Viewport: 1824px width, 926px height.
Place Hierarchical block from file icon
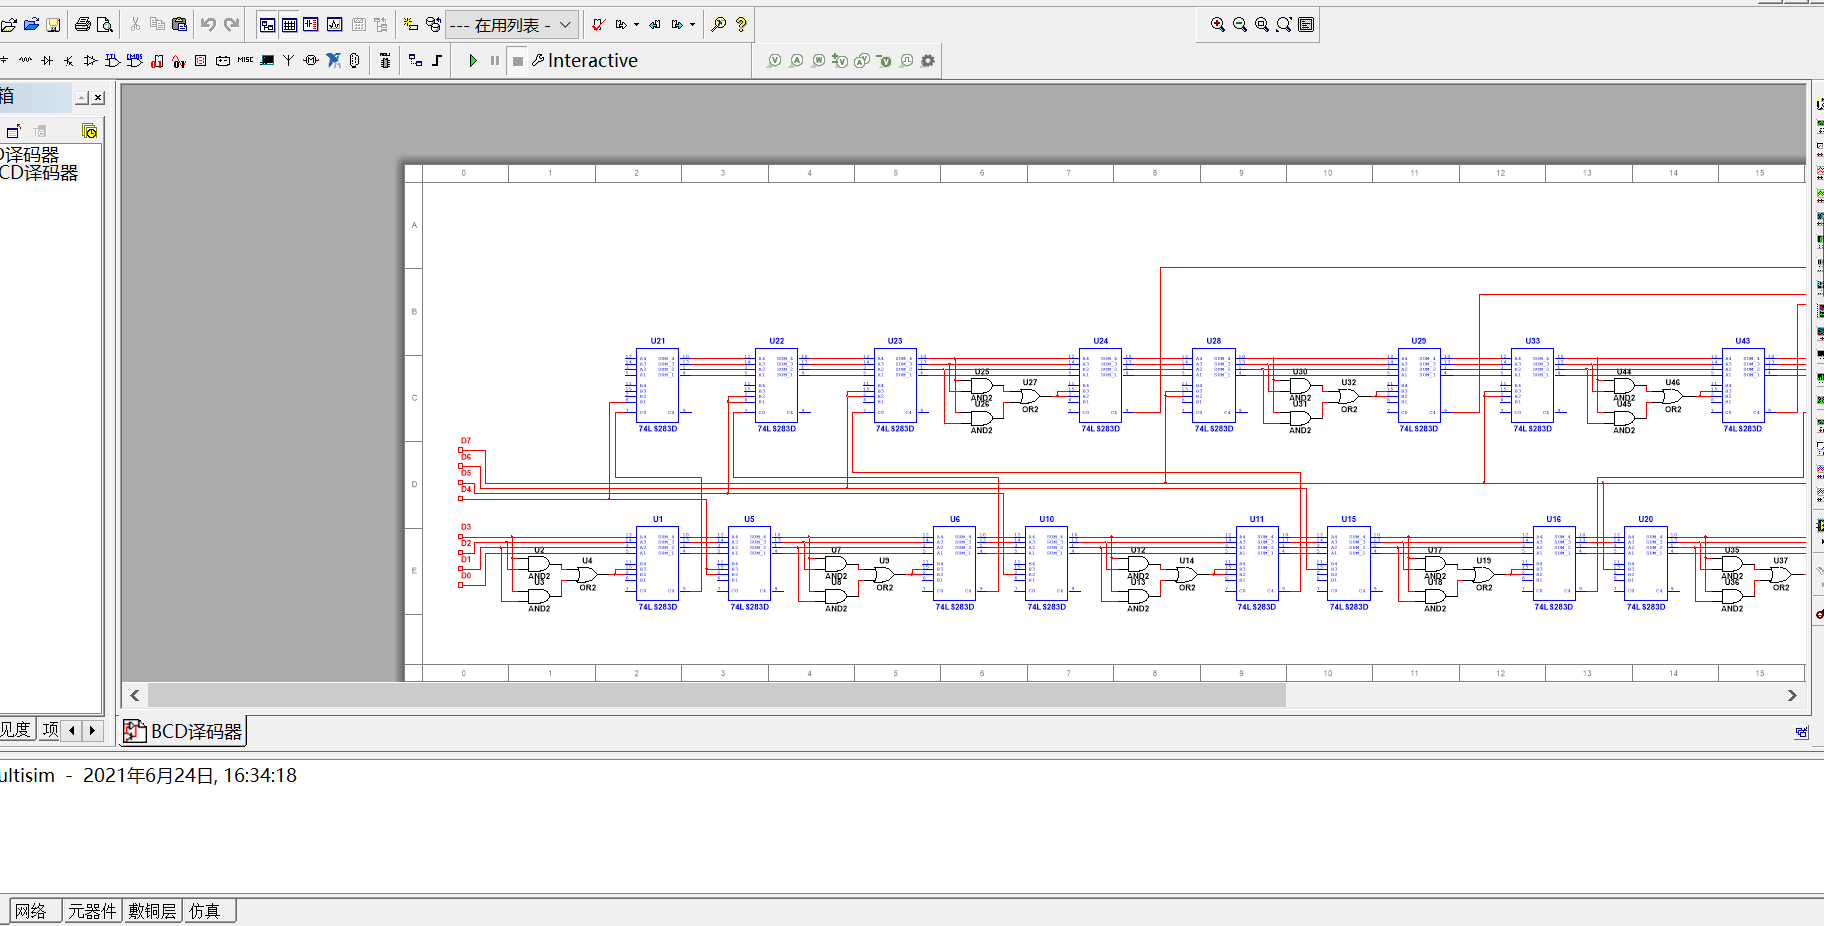415,60
